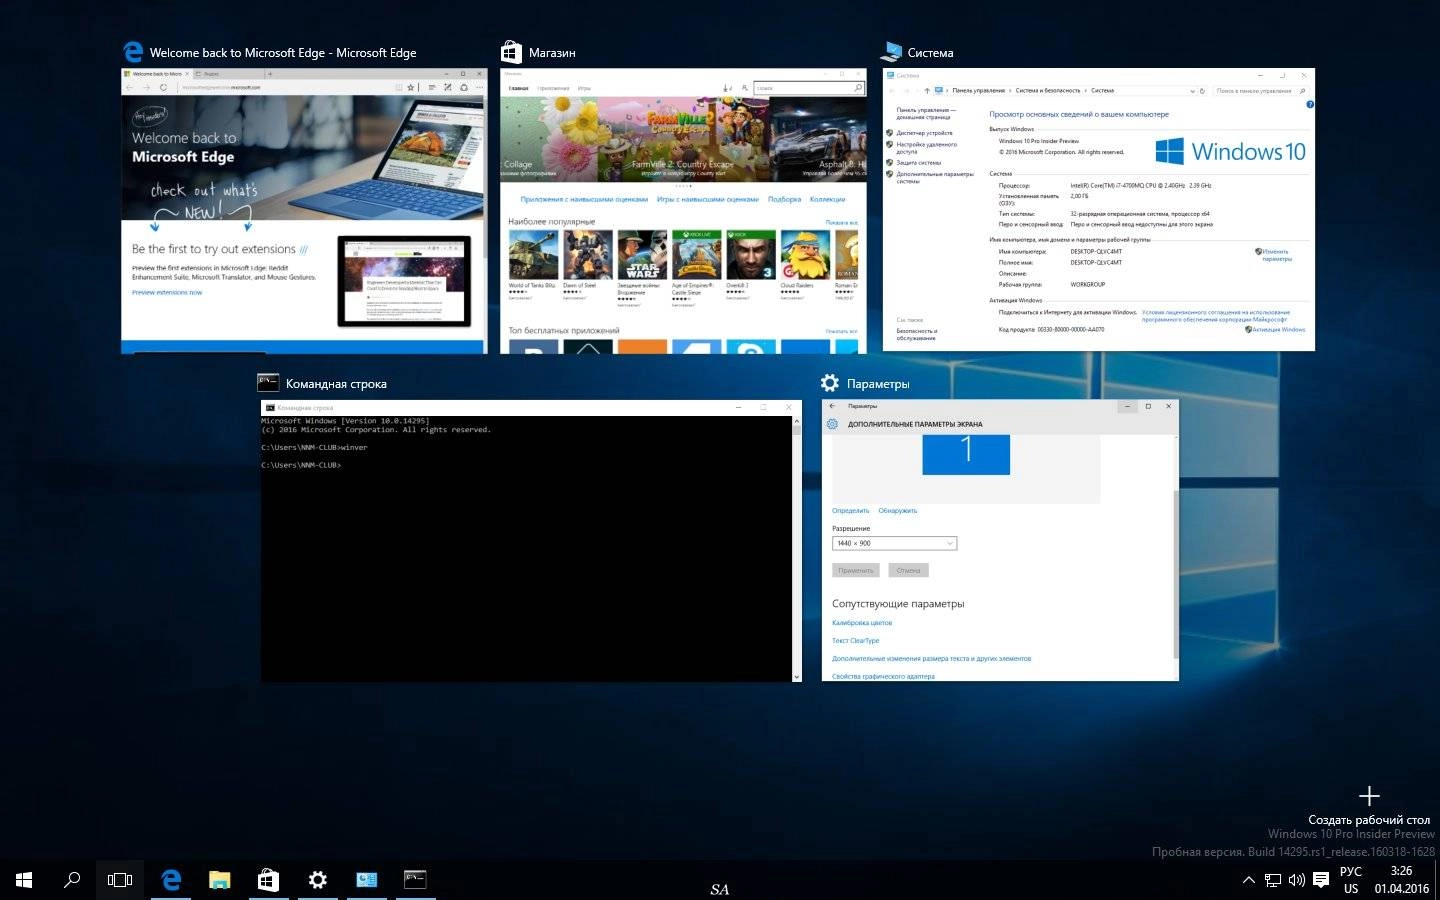Select the Командная строка window thumbnail

tap(531, 541)
